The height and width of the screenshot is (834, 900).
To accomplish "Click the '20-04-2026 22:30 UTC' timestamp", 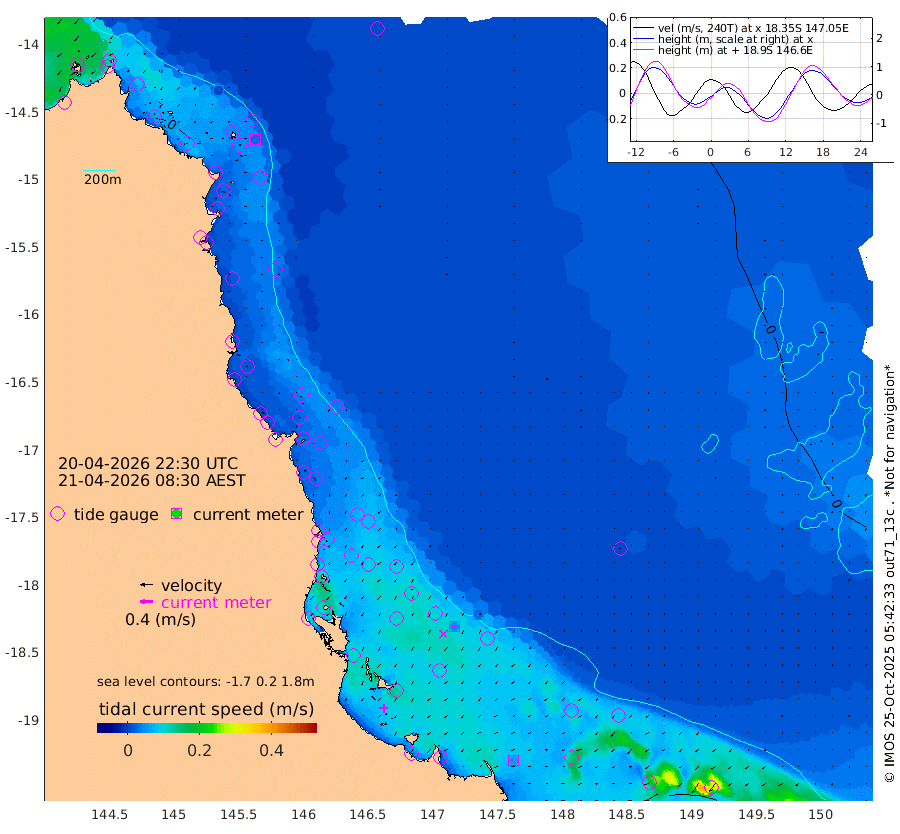I will pyautogui.click(x=148, y=463).
